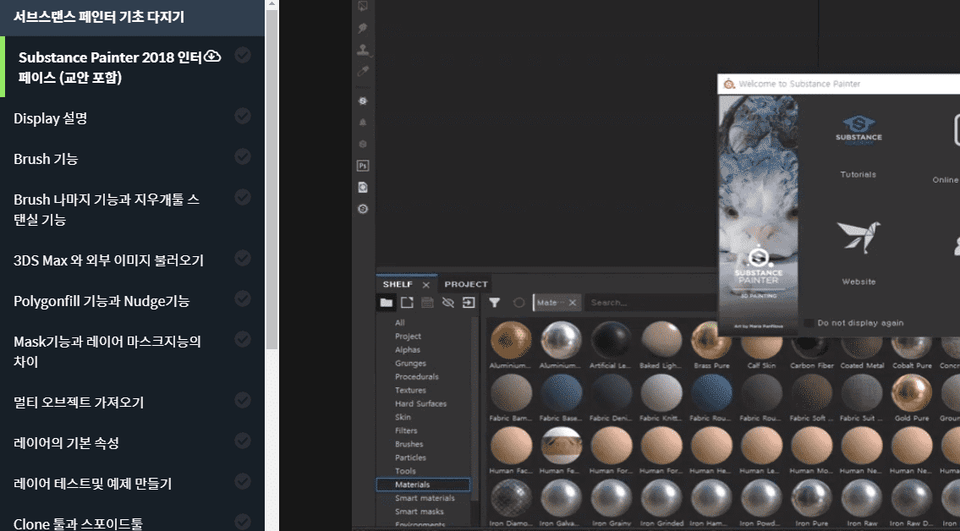This screenshot has width=960, height=531.
Task: Select 'Smart materials' in shelf category list
Action: click(x=424, y=497)
